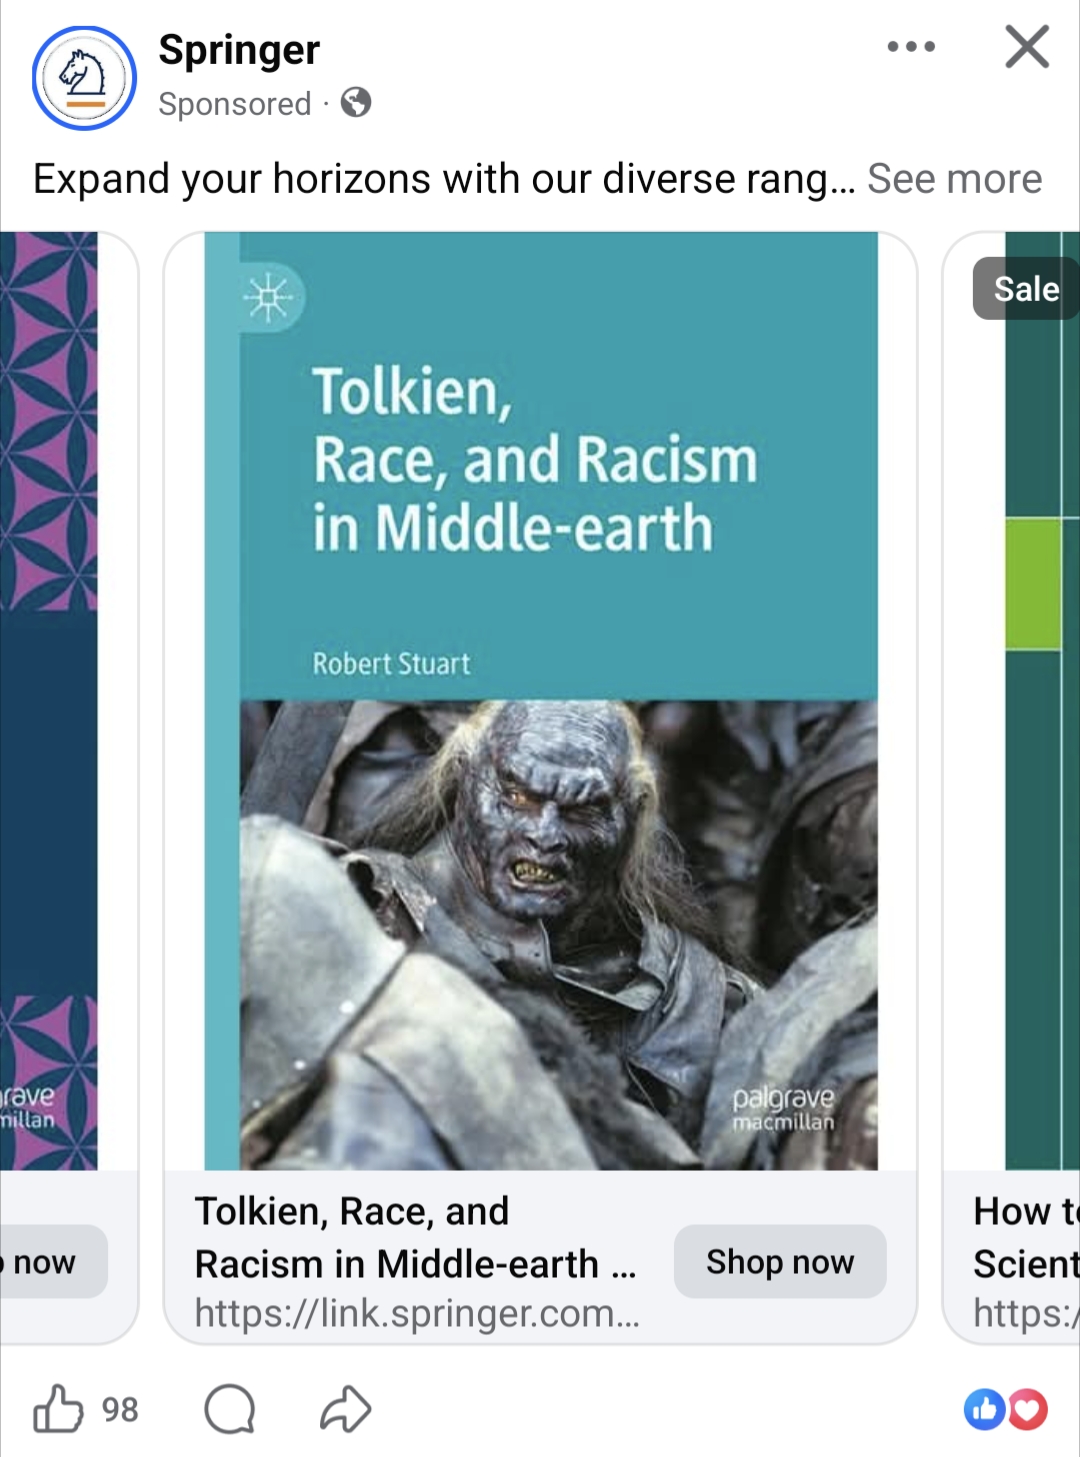View reactions via red heart emoji
Screen dimensions: 1080x1457
click(1027, 1409)
